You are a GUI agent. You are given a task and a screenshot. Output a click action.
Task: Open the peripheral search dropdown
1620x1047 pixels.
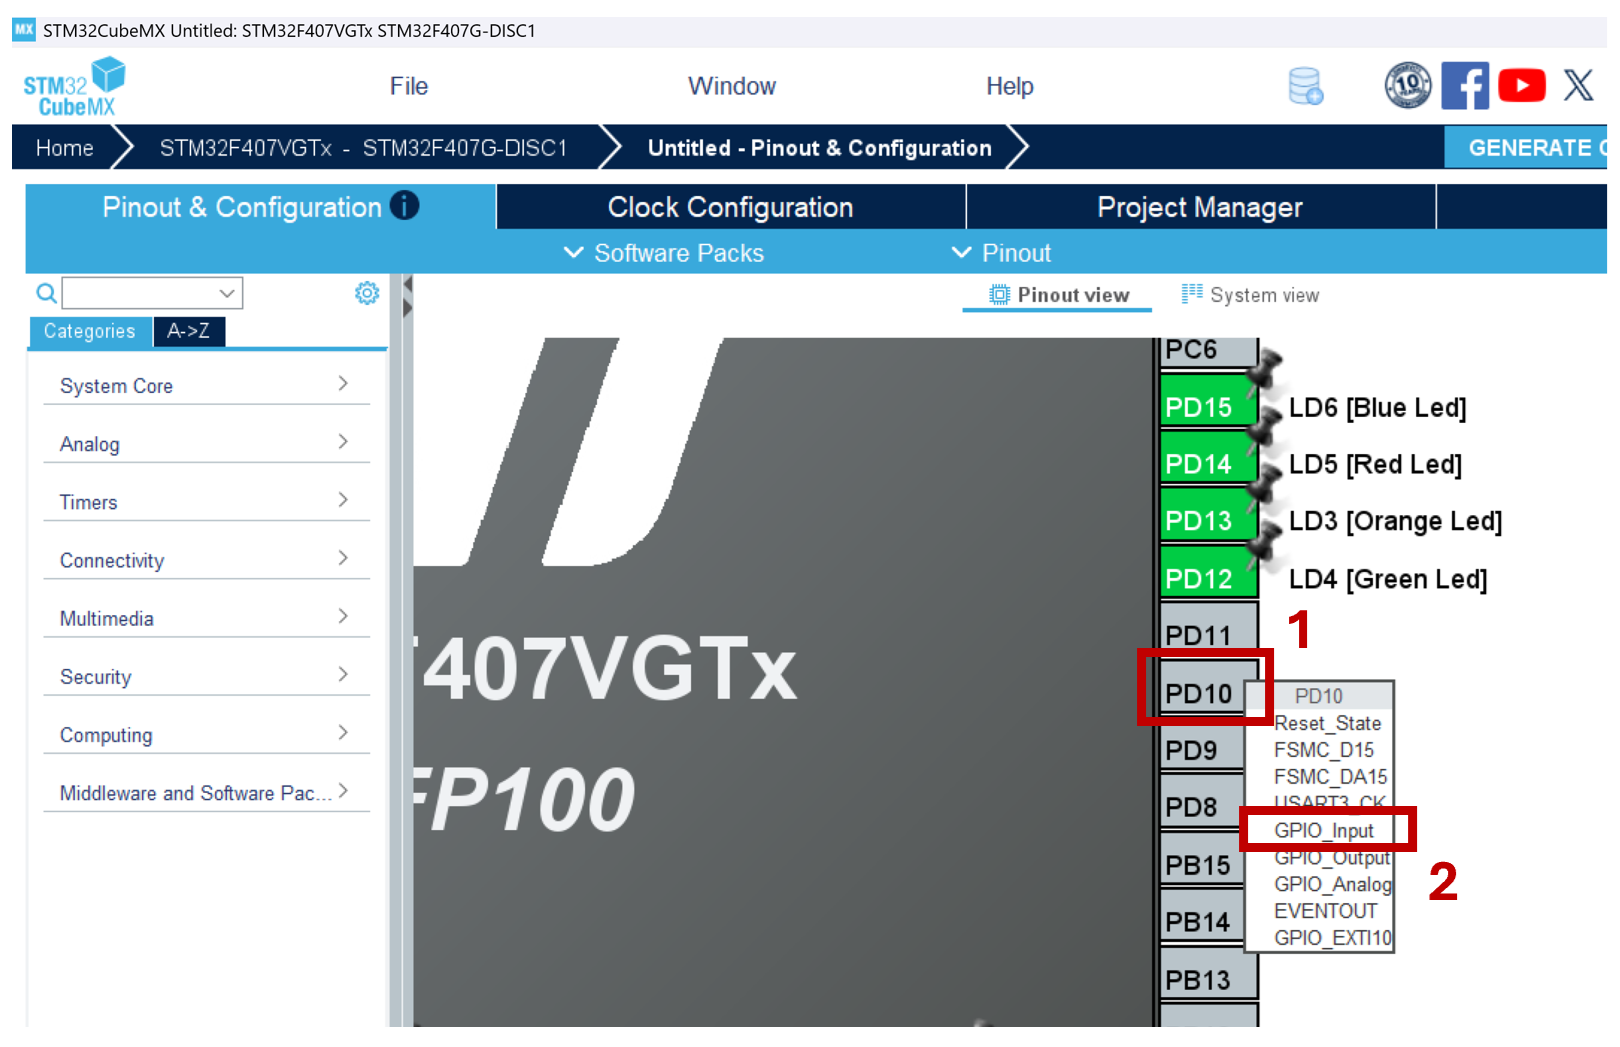click(227, 293)
